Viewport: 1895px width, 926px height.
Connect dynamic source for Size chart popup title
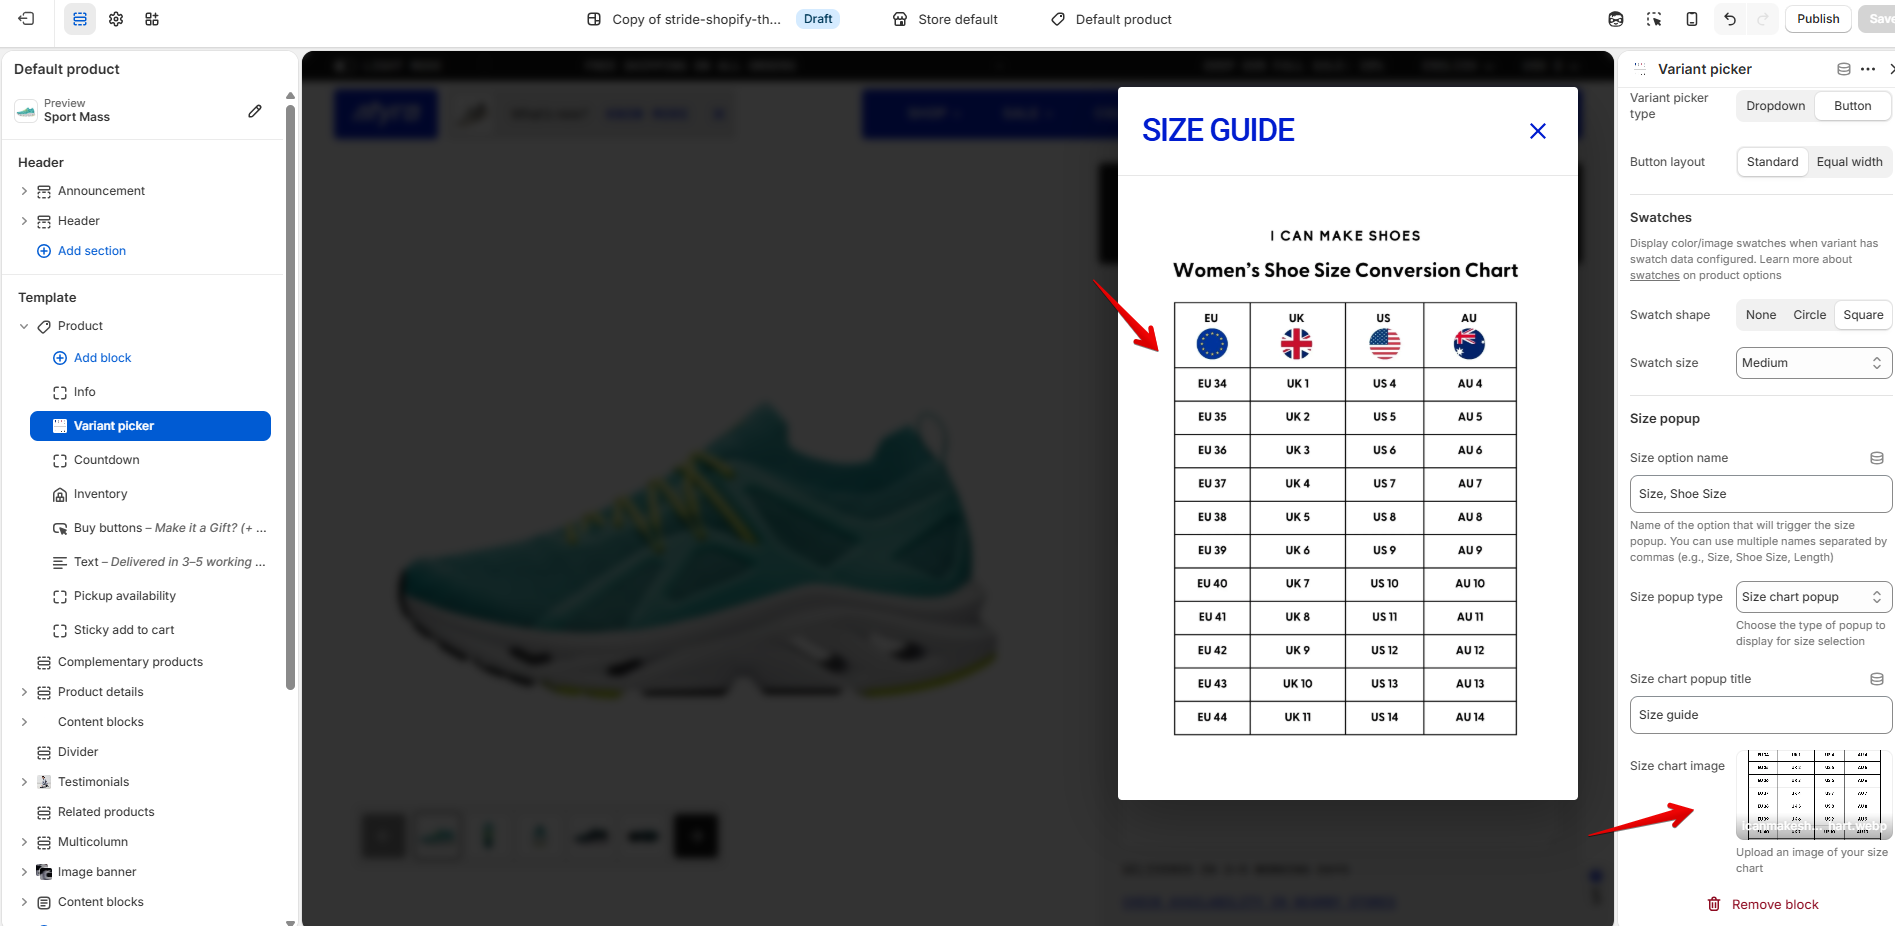click(1877, 679)
